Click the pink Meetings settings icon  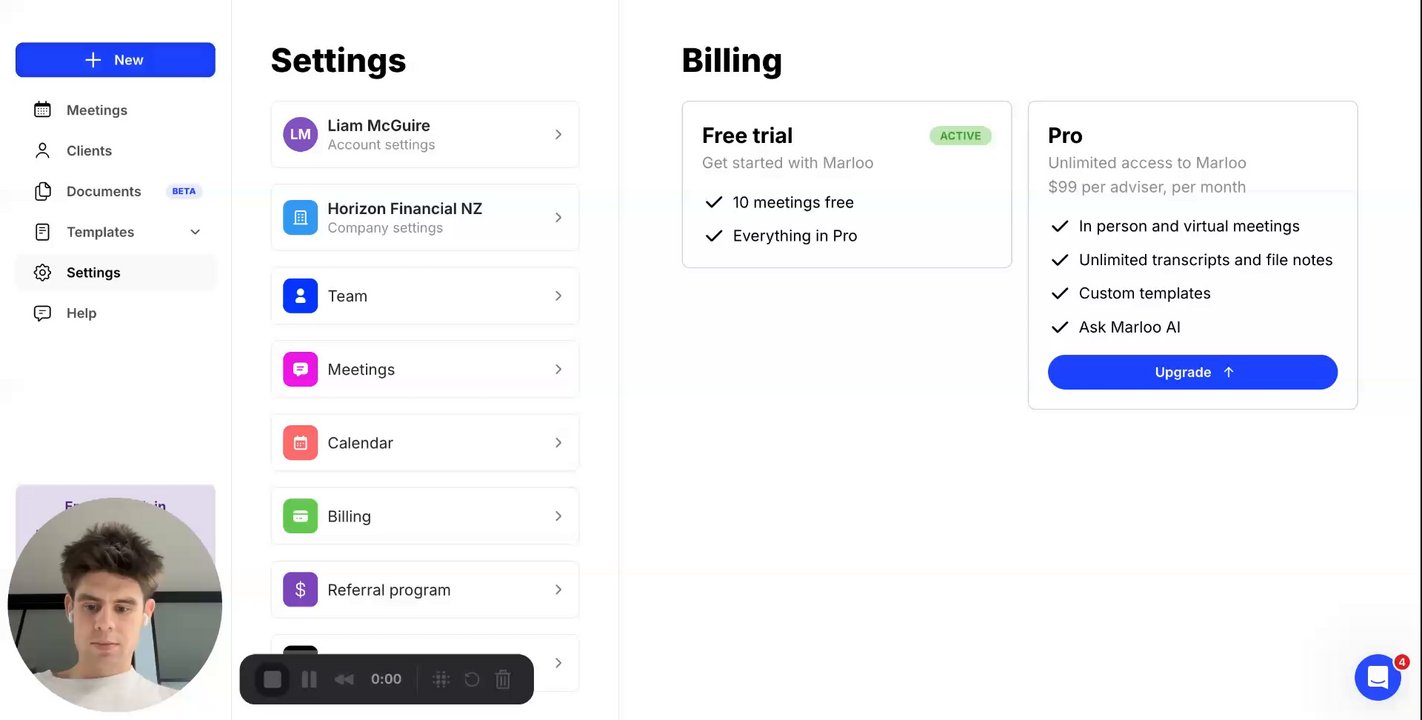tap(300, 369)
